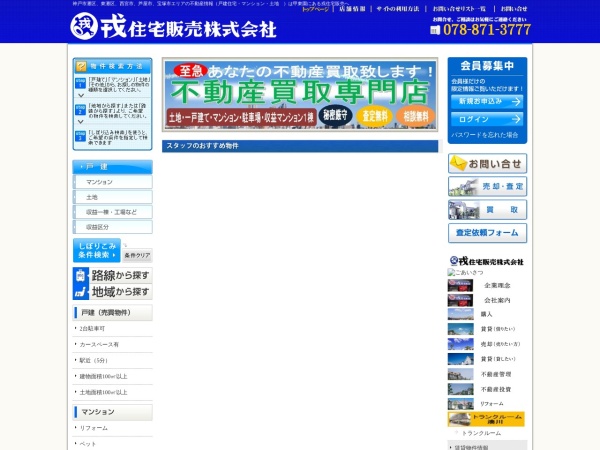Select 収益区分 category
Screen dimensions: 600x450
pyautogui.click(x=112, y=227)
